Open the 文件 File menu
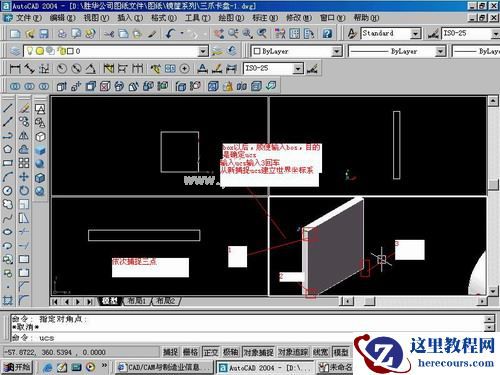500x375 pixels. tap(28, 18)
